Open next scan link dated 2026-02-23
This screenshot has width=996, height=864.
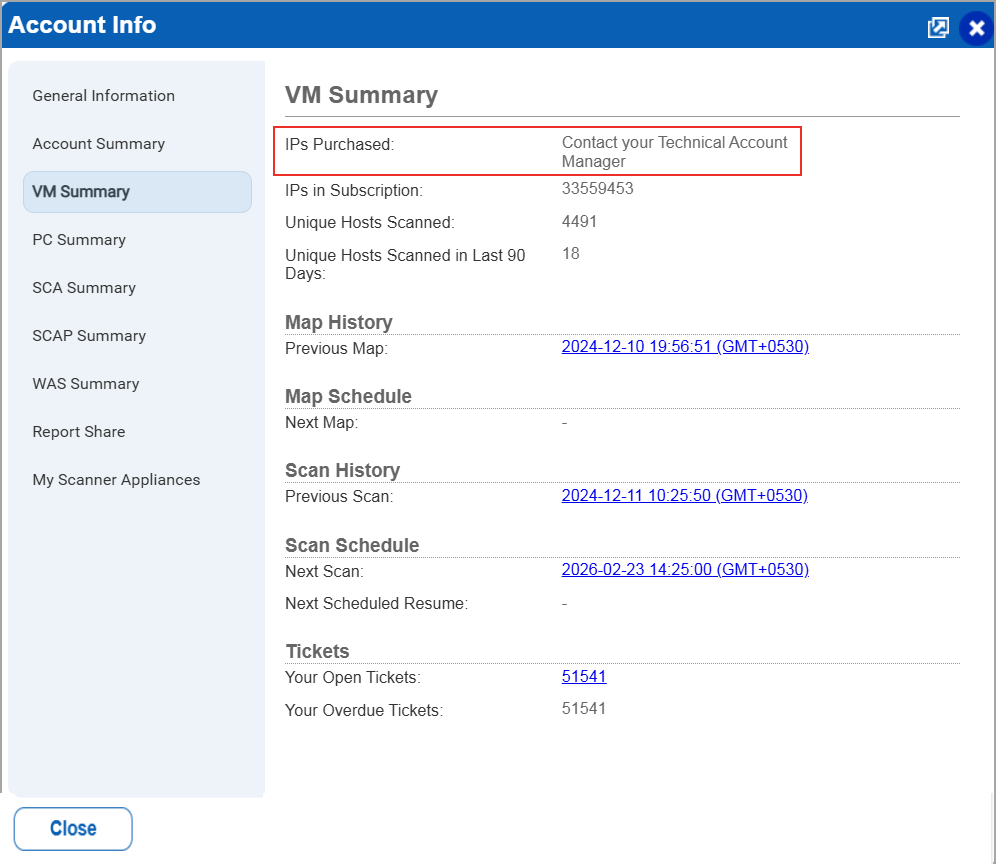685,570
